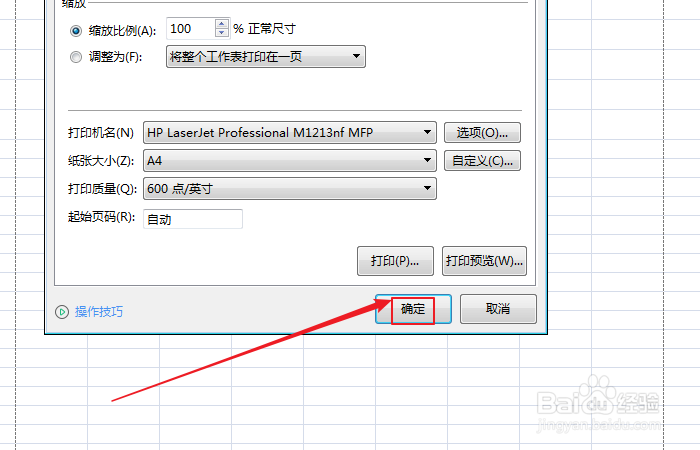Open the 打印质量 600 点/英寸 dropdown

coord(290,188)
